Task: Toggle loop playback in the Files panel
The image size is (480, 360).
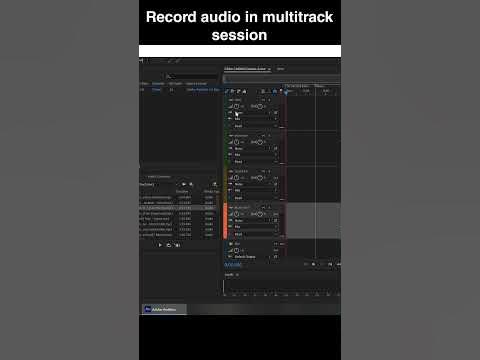Action: tap(169, 245)
